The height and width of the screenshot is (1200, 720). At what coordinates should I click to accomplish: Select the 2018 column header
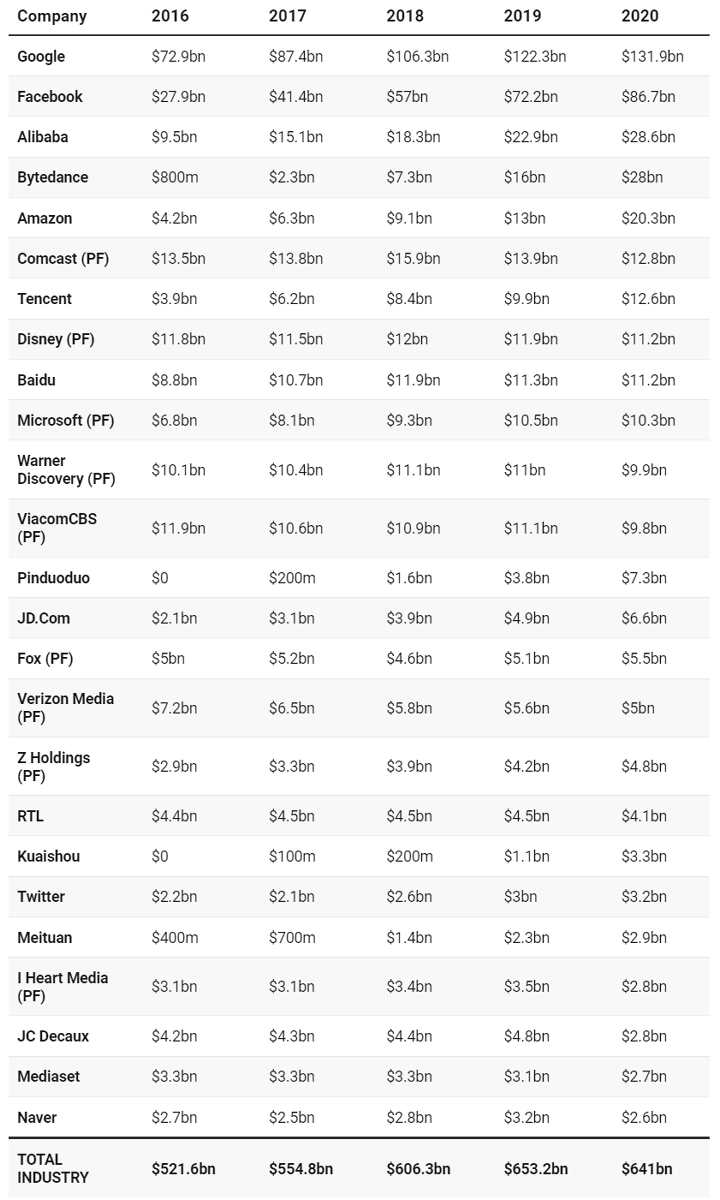(404, 16)
